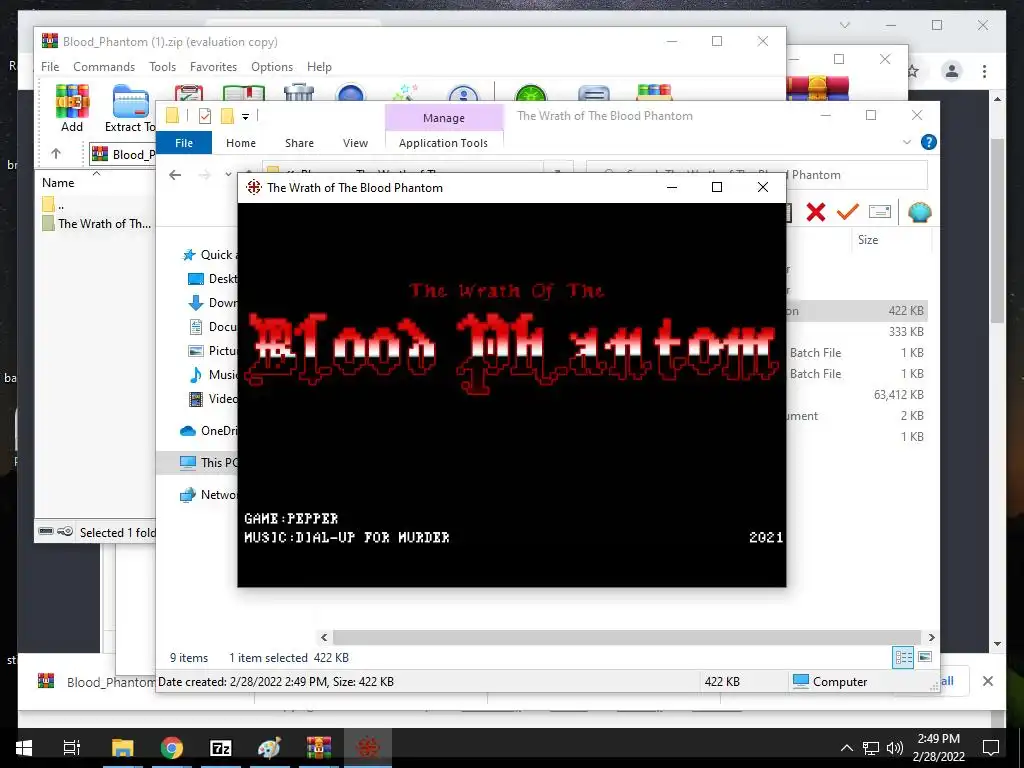This screenshot has width=1024, height=768.
Task: Open the Options menu in WinRAR
Action: point(272,67)
